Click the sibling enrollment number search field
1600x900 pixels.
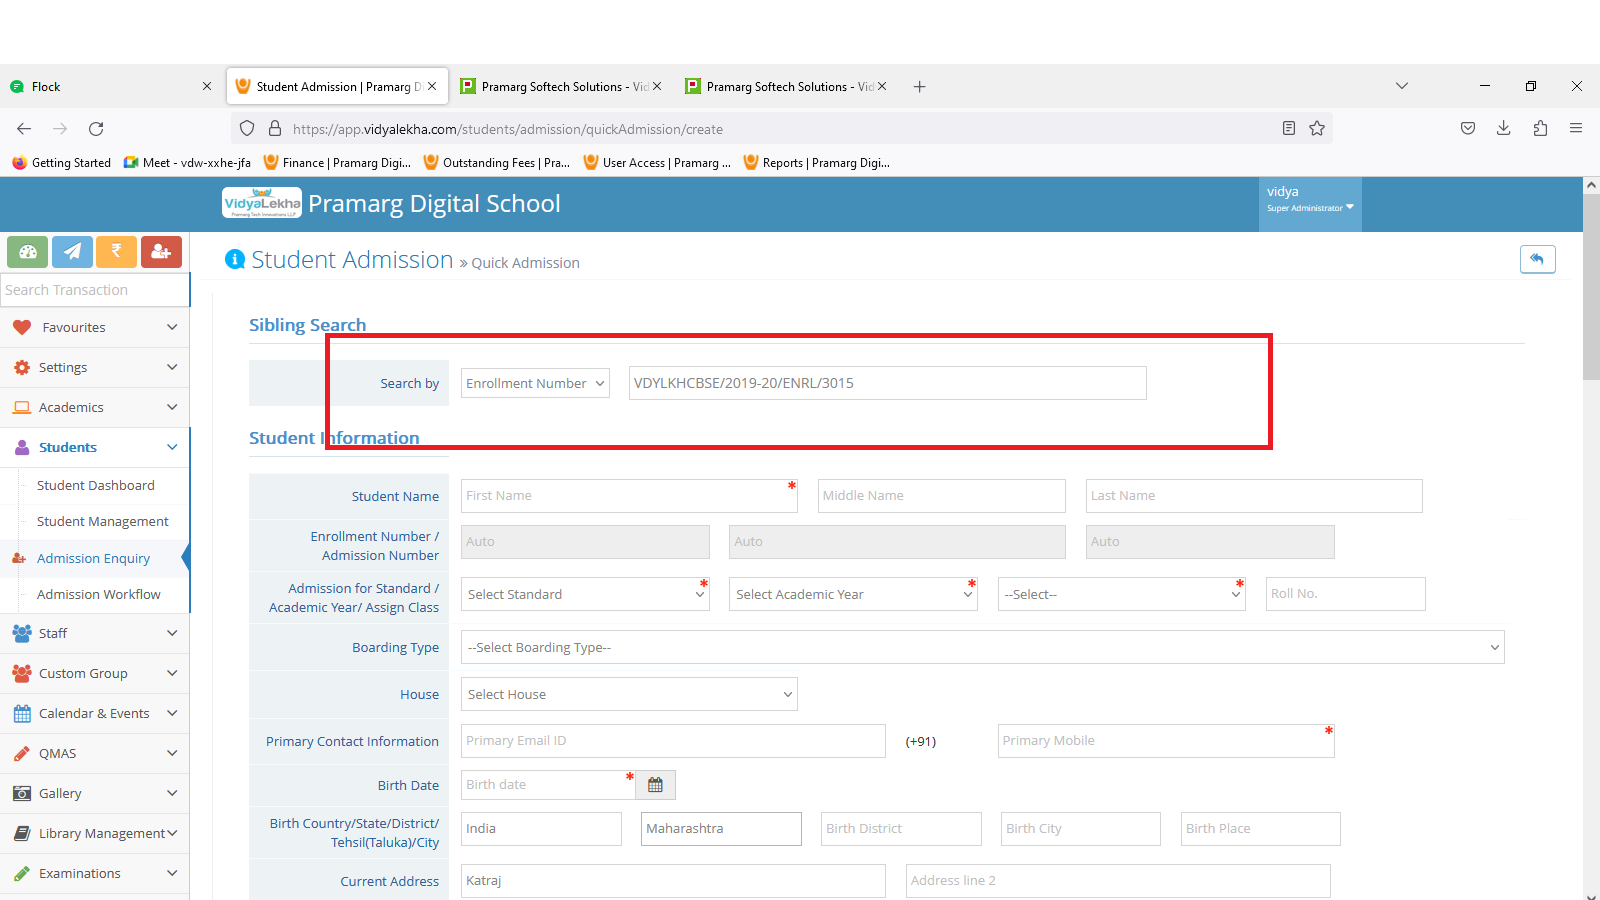888,383
